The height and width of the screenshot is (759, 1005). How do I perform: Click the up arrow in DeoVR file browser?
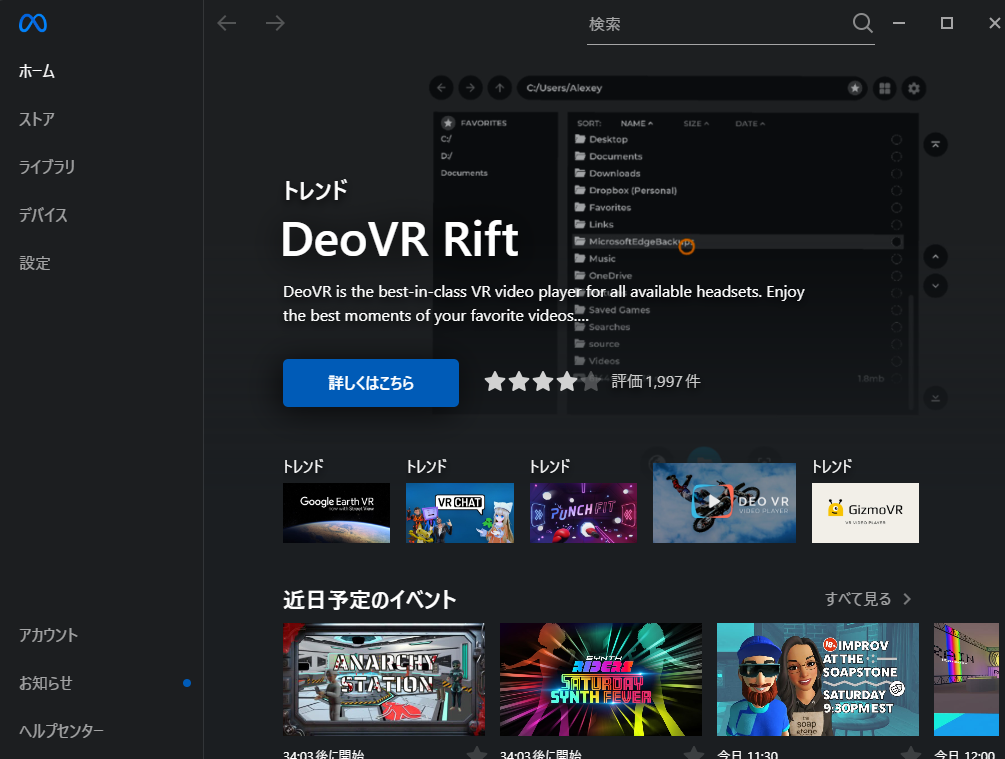point(500,88)
